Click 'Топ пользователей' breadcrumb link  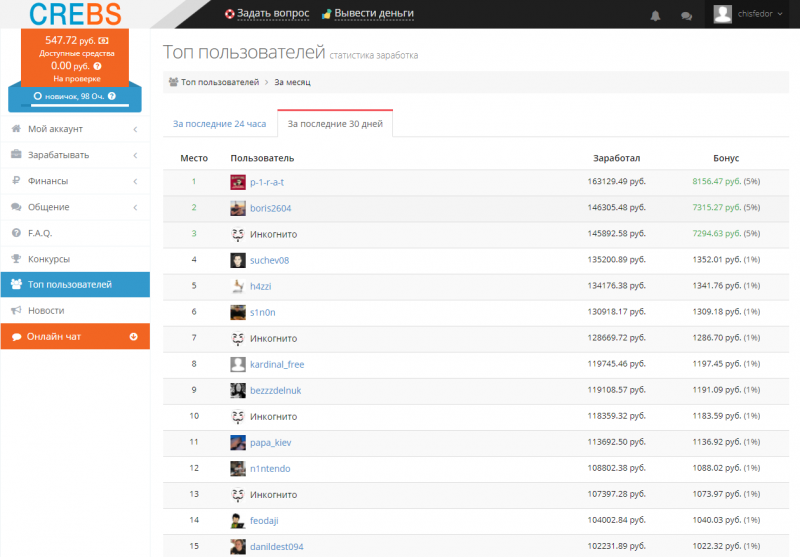(x=220, y=82)
